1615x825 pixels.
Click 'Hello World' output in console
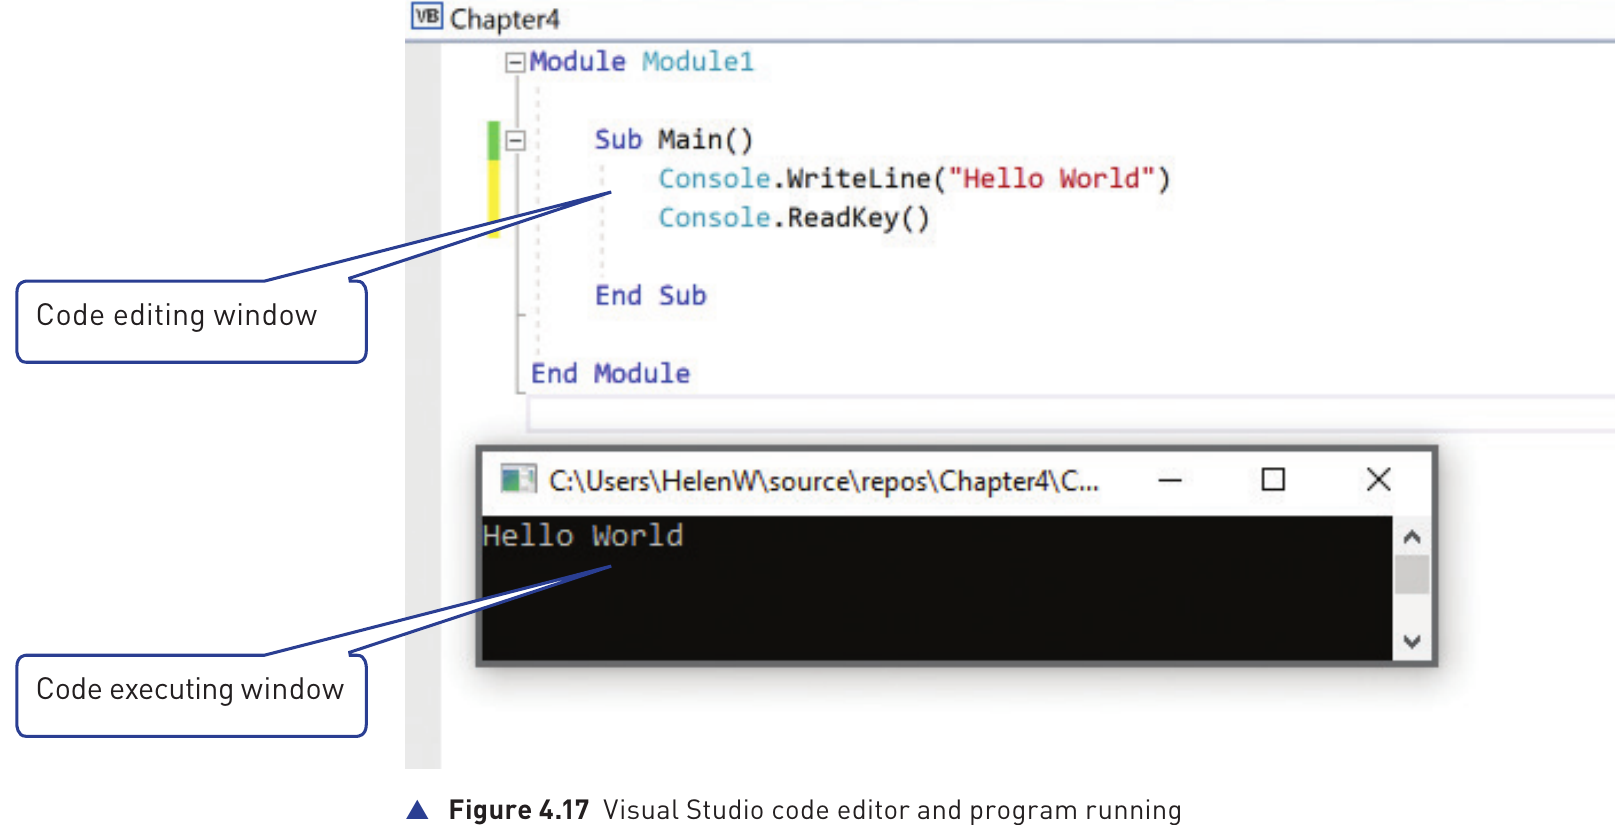(x=583, y=536)
